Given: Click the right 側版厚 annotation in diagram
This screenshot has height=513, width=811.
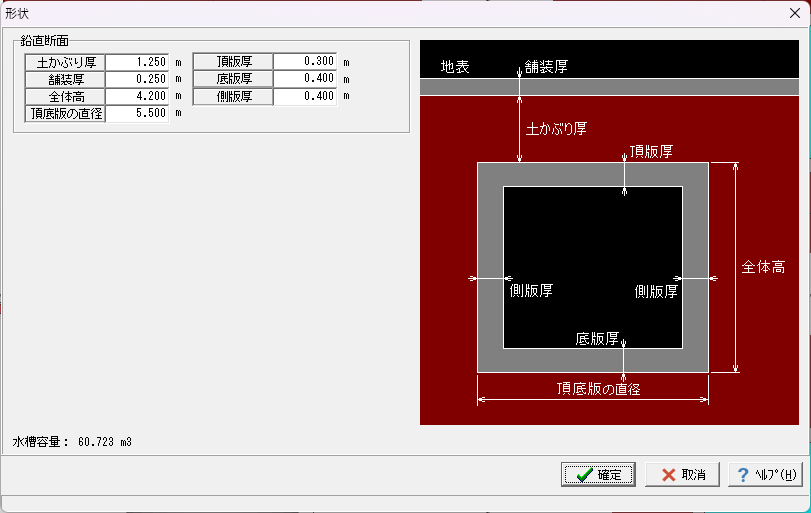Looking at the screenshot, I should pyautogui.click(x=656, y=292).
